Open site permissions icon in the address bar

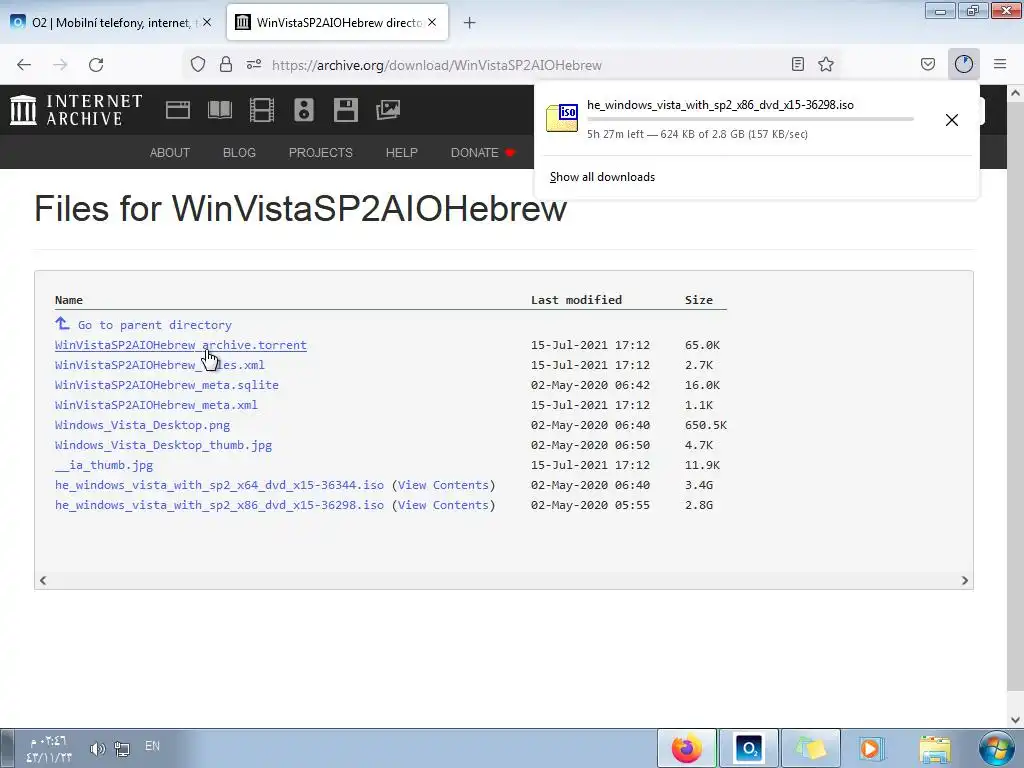(254, 65)
